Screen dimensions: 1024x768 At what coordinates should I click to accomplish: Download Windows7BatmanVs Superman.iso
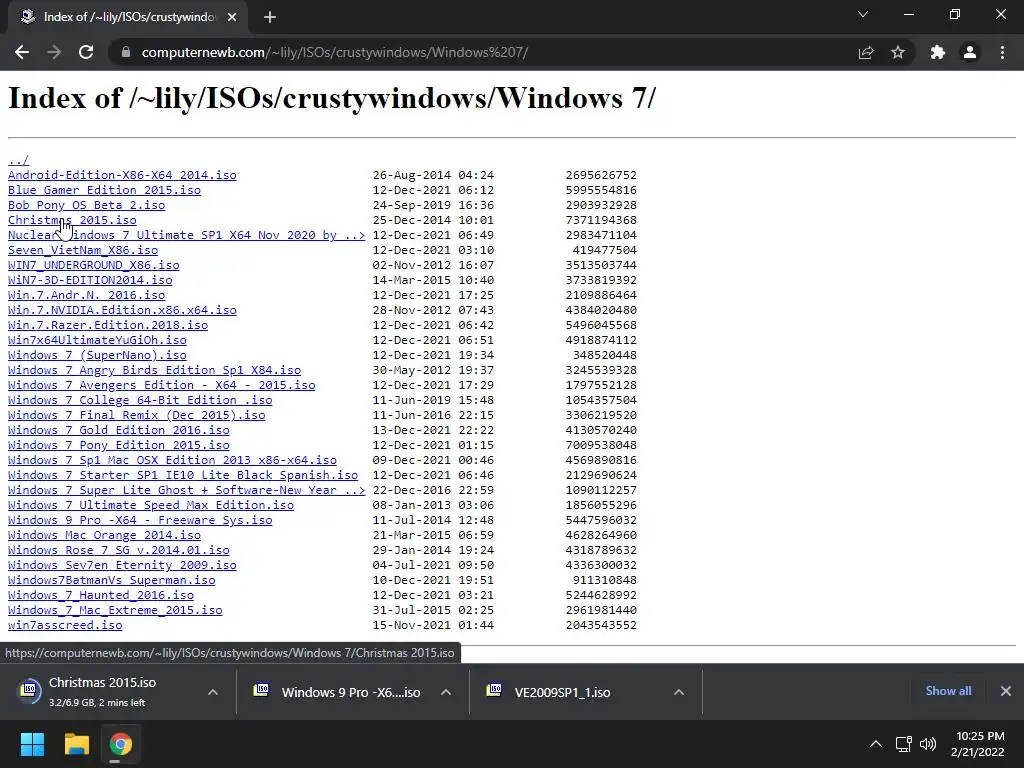pyautogui.click(x=112, y=581)
